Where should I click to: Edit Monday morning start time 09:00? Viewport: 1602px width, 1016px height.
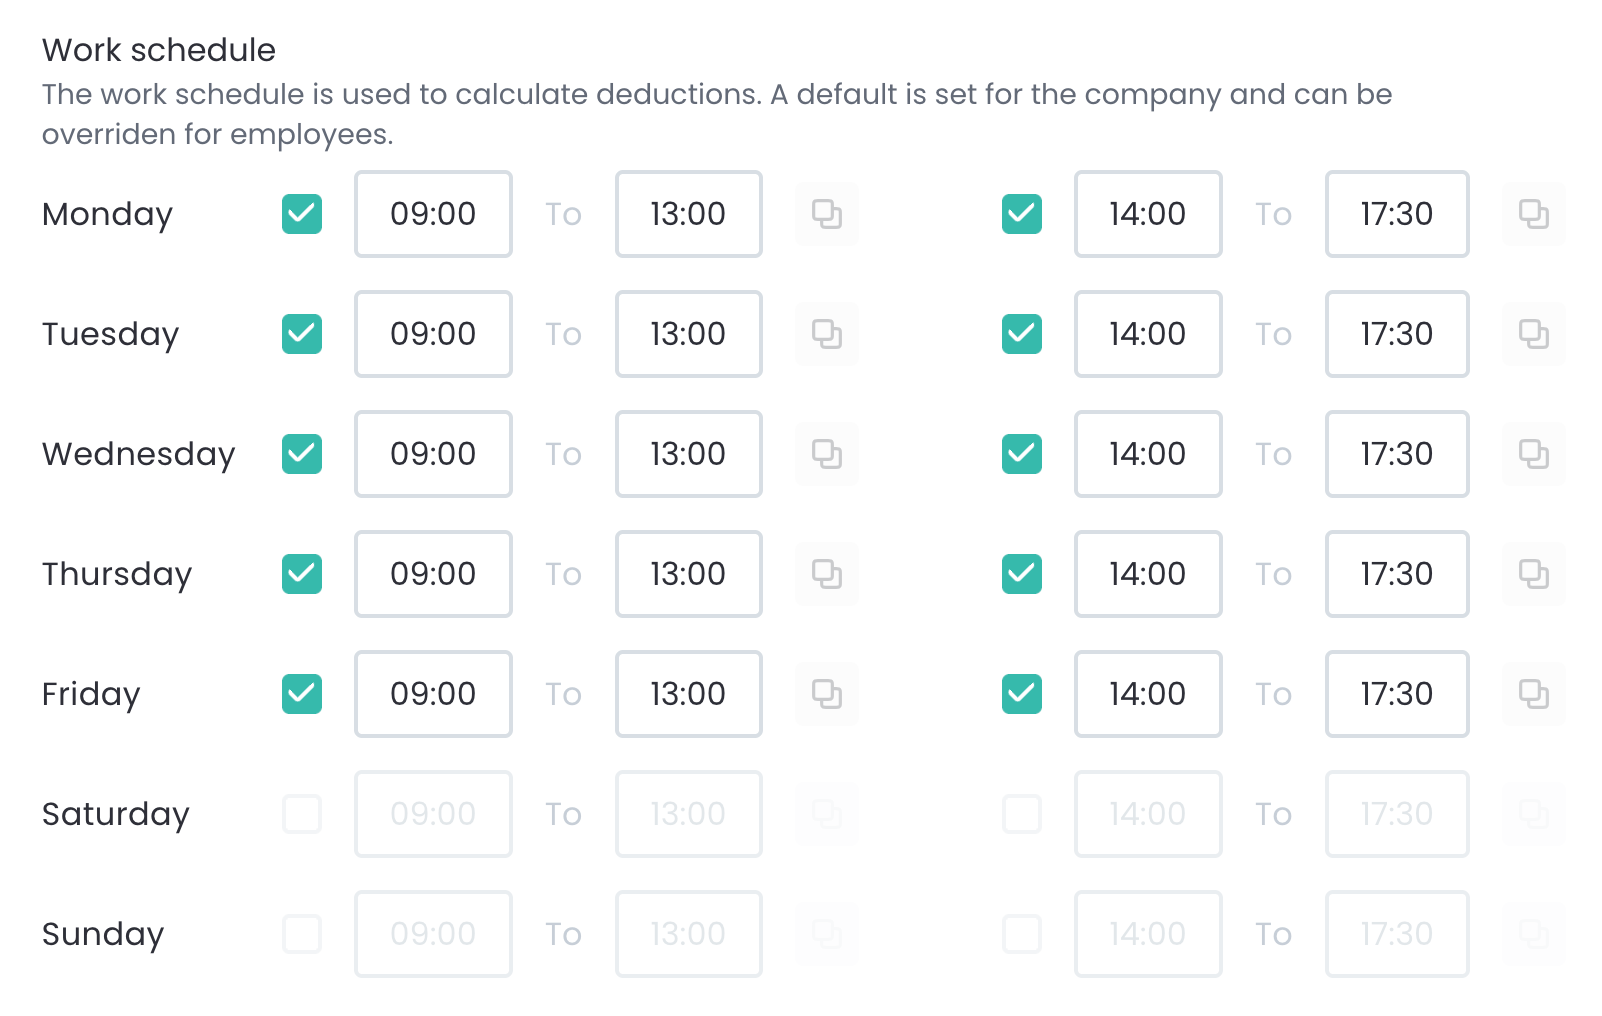433,214
